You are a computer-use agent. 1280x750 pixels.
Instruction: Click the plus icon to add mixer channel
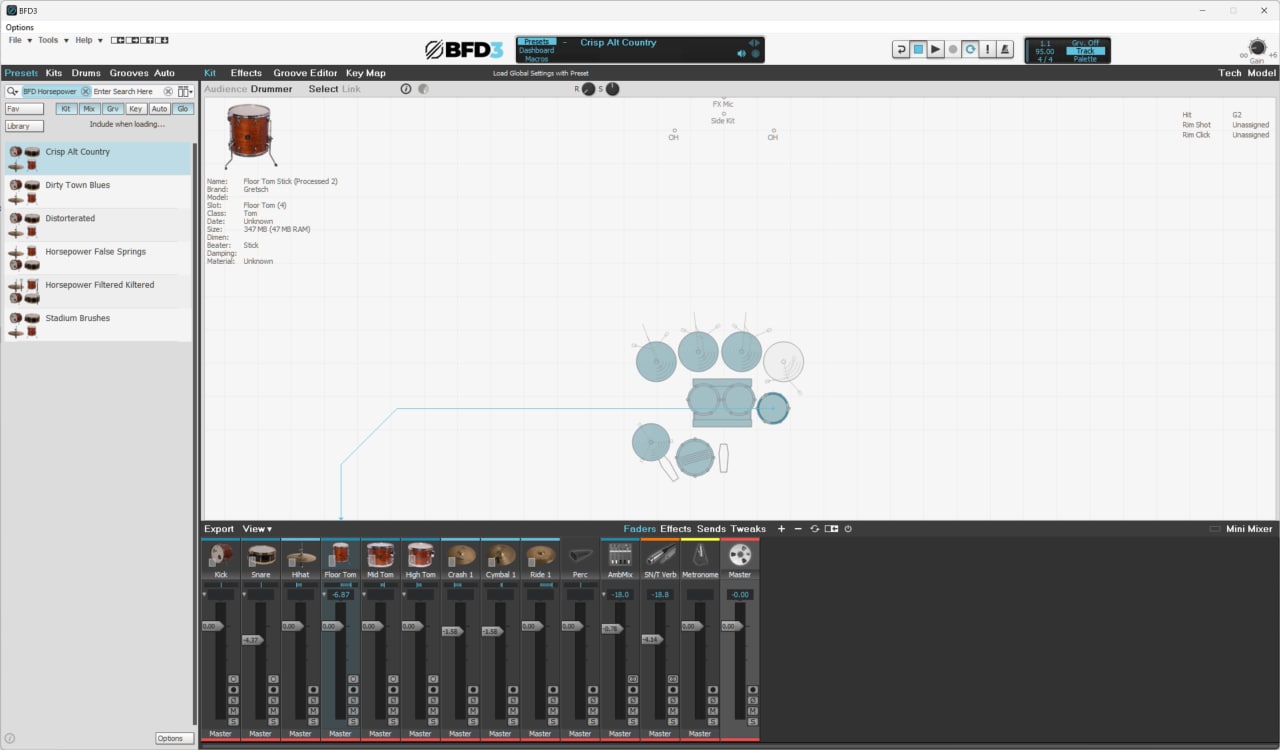pyautogui.click(x=781, y=529)
